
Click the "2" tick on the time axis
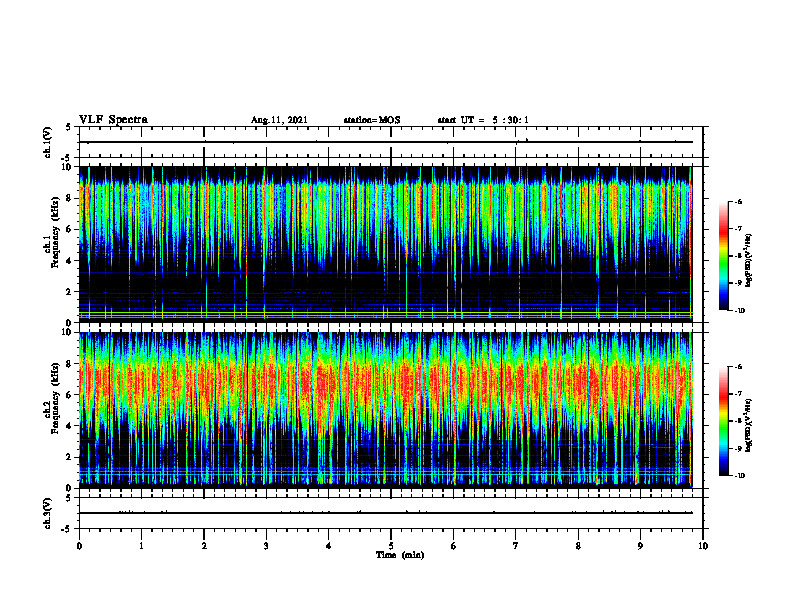point(204,546)
